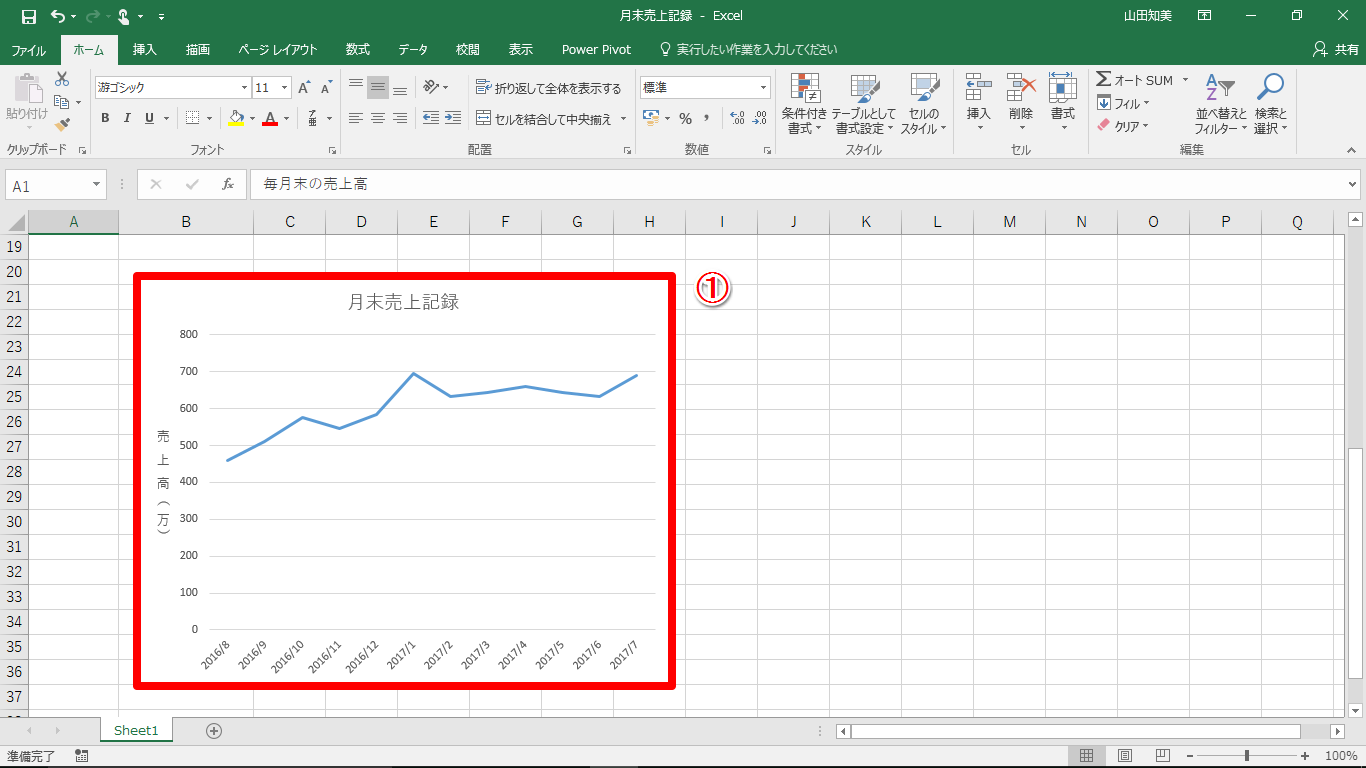The image size is (1366, 768).
Task: Click the red font color swatch
Action: coord(269,118)
